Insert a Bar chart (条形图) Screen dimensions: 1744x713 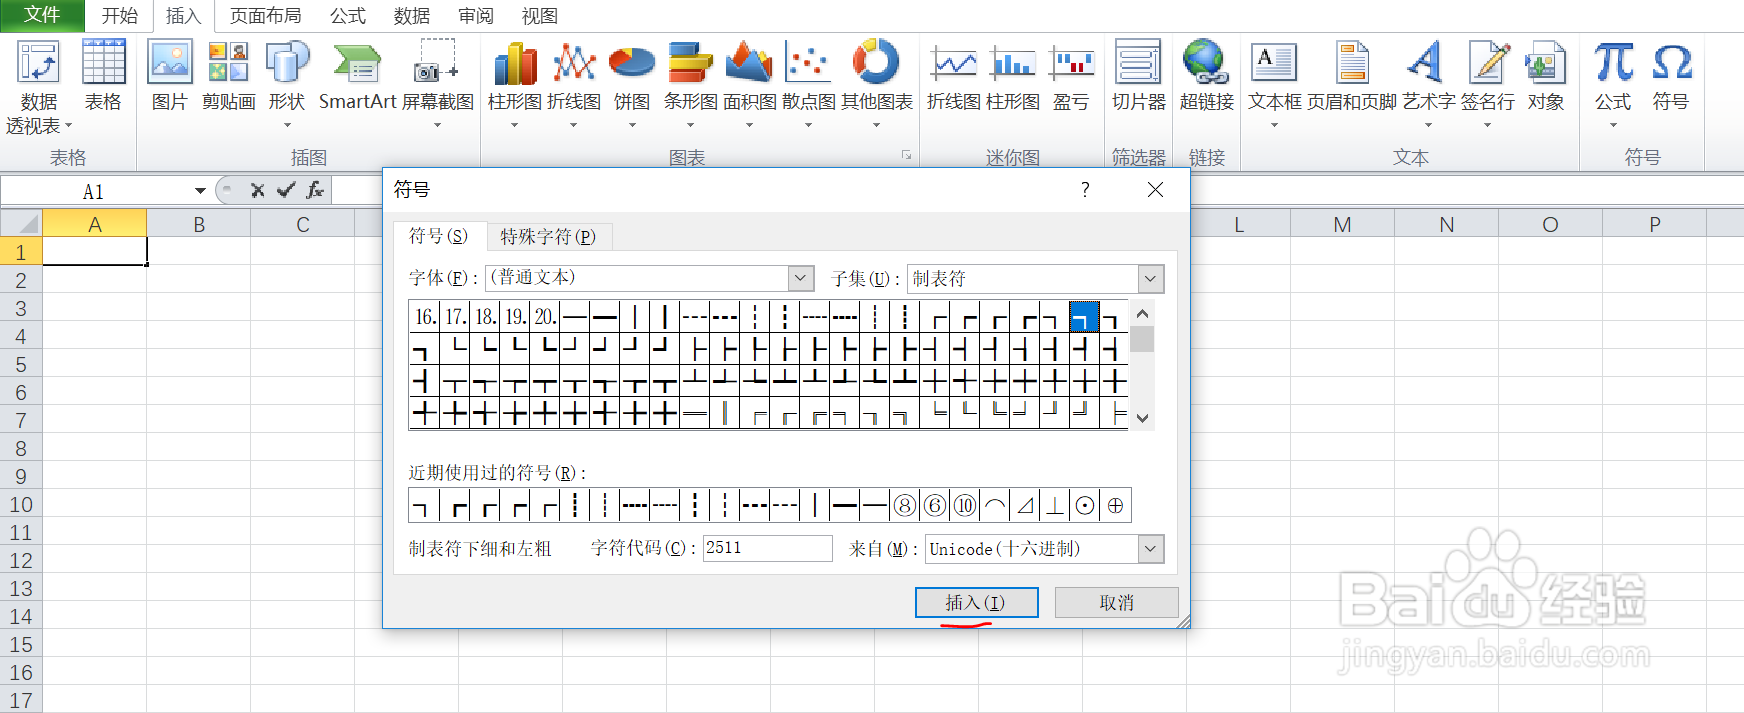[x=690, y=85]
